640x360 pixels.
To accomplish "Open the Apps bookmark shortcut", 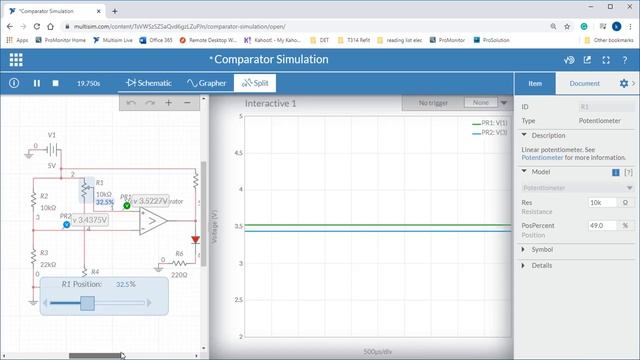I will point(18,40).
